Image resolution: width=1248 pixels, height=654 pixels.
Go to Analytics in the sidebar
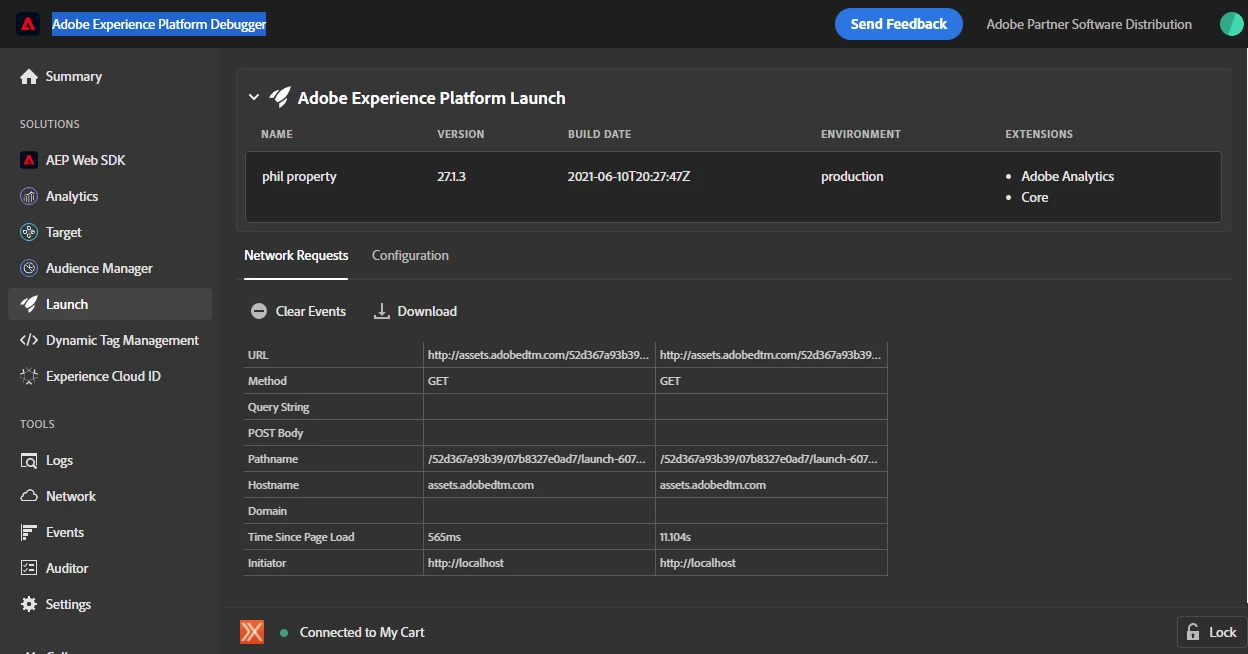click(x=72, y=196)
